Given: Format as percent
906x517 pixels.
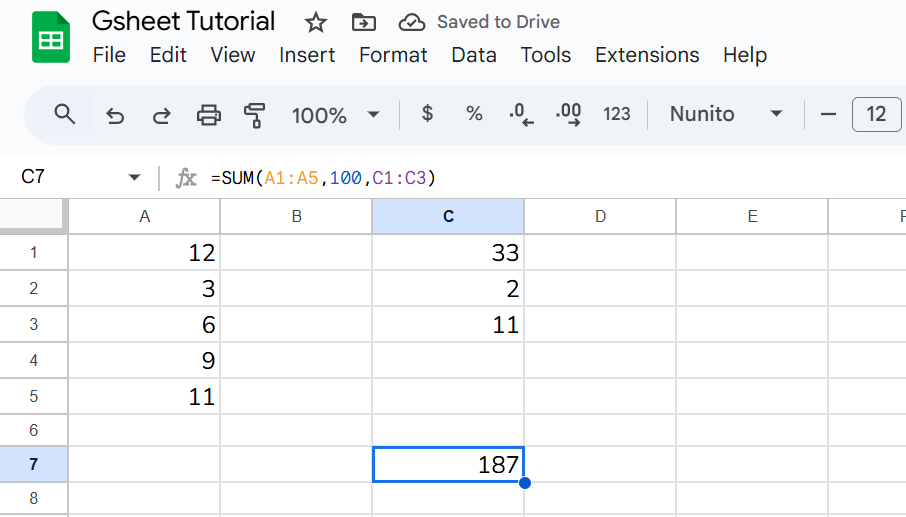Looking at the screenshot, I should coord(474,114).
